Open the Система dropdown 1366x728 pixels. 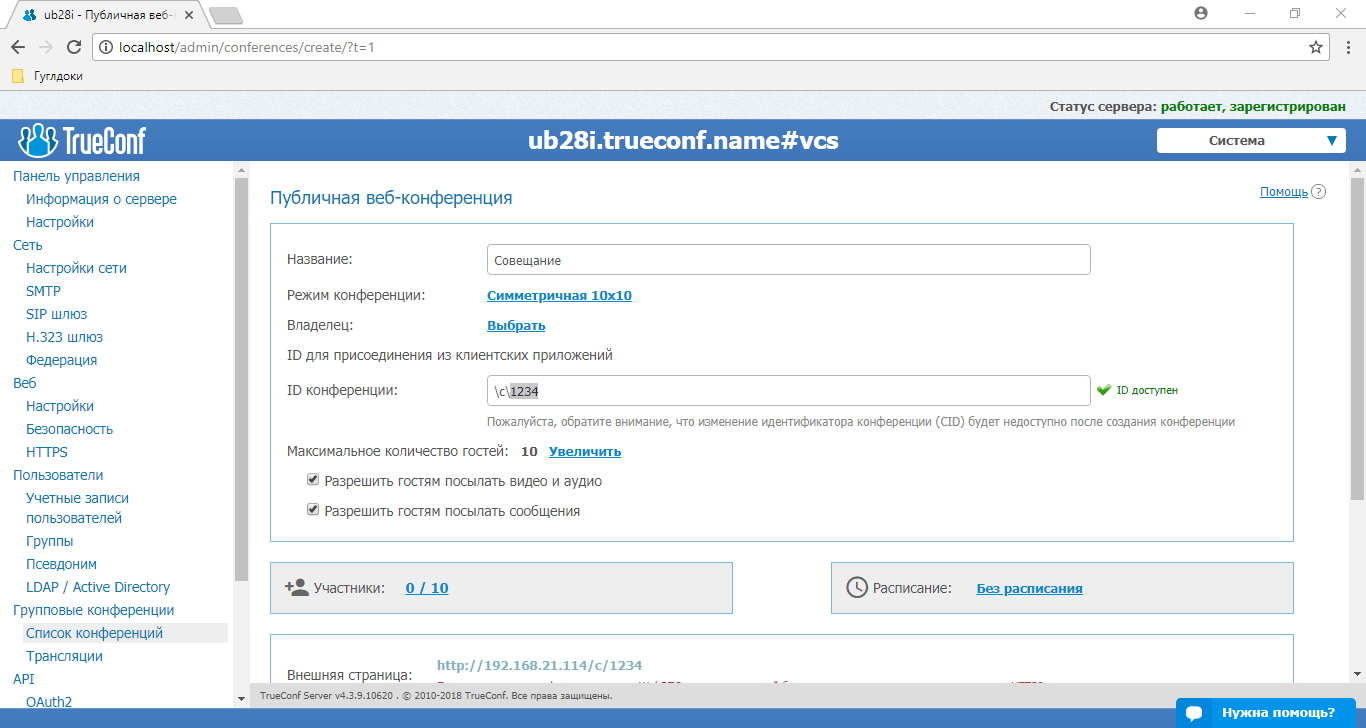coord(1251,141)
